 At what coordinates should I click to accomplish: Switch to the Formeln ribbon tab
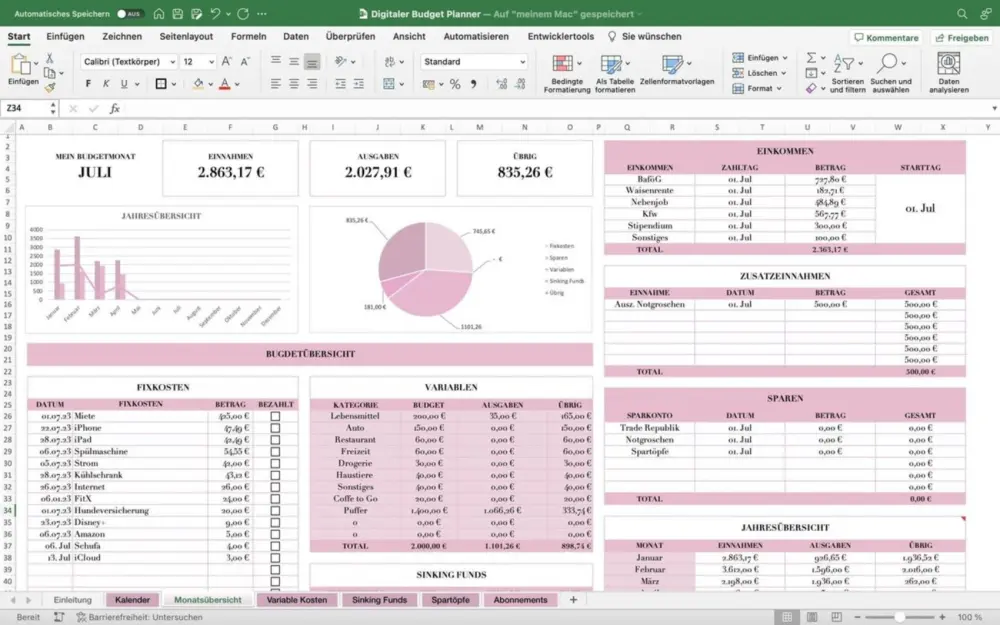coord(248,36)
